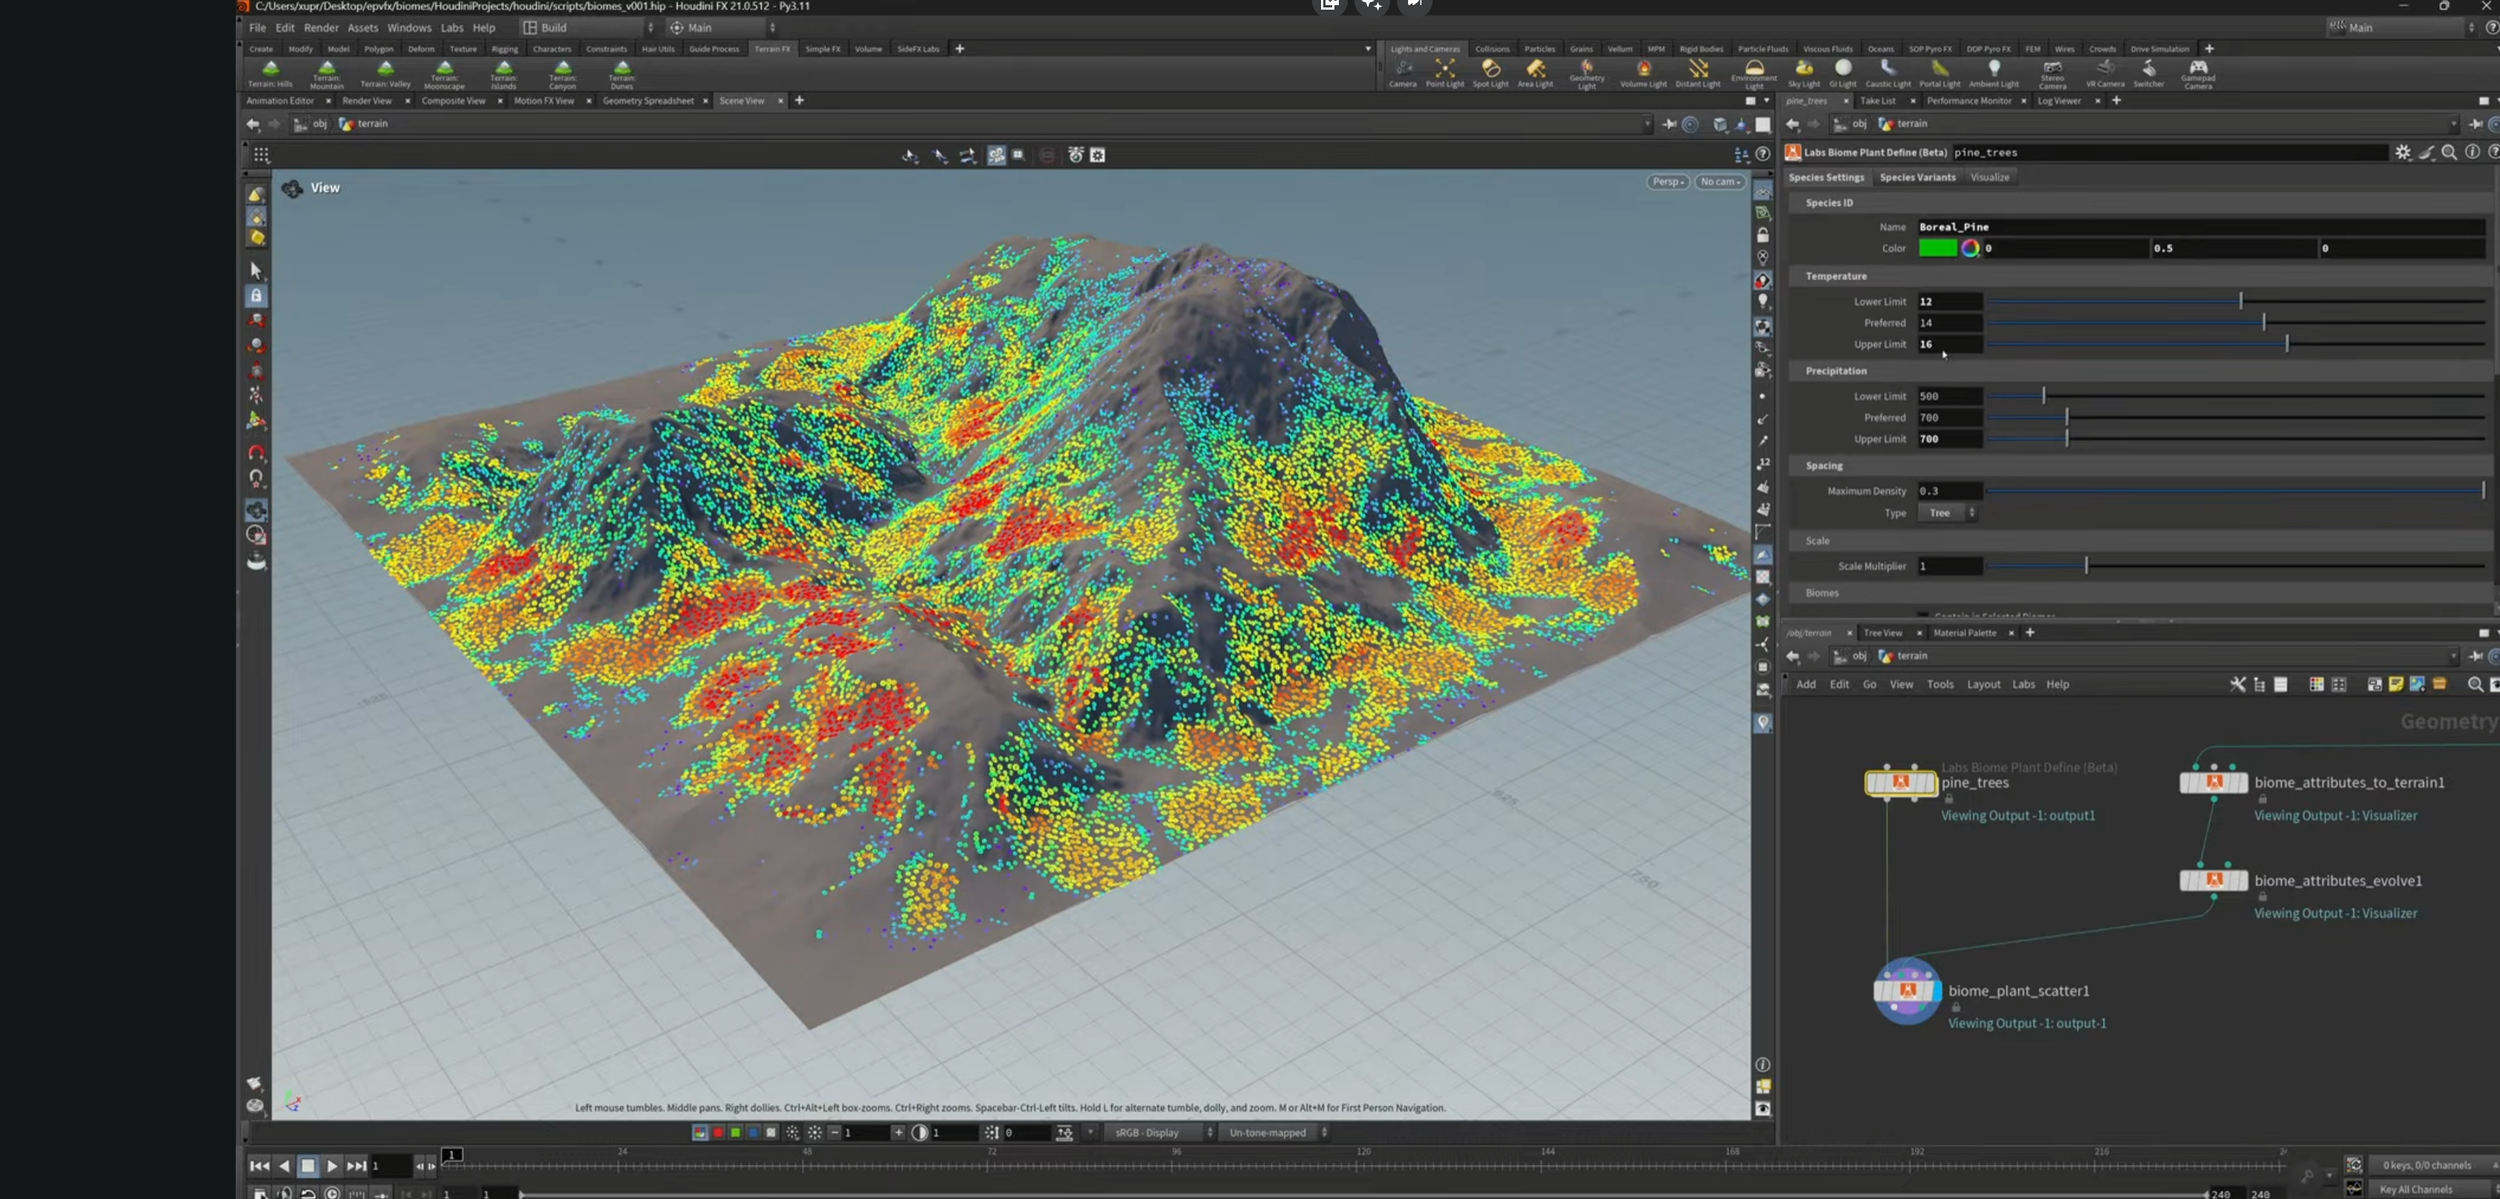Click the green species color swatch
Viewport: 2500px width, 1199px height.
coord(1937,248)
